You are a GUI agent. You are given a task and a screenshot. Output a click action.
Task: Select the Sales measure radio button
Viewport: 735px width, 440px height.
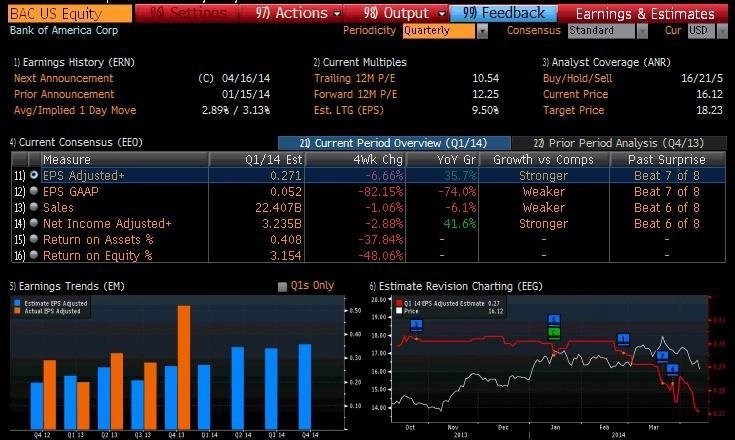click(34, 207)
